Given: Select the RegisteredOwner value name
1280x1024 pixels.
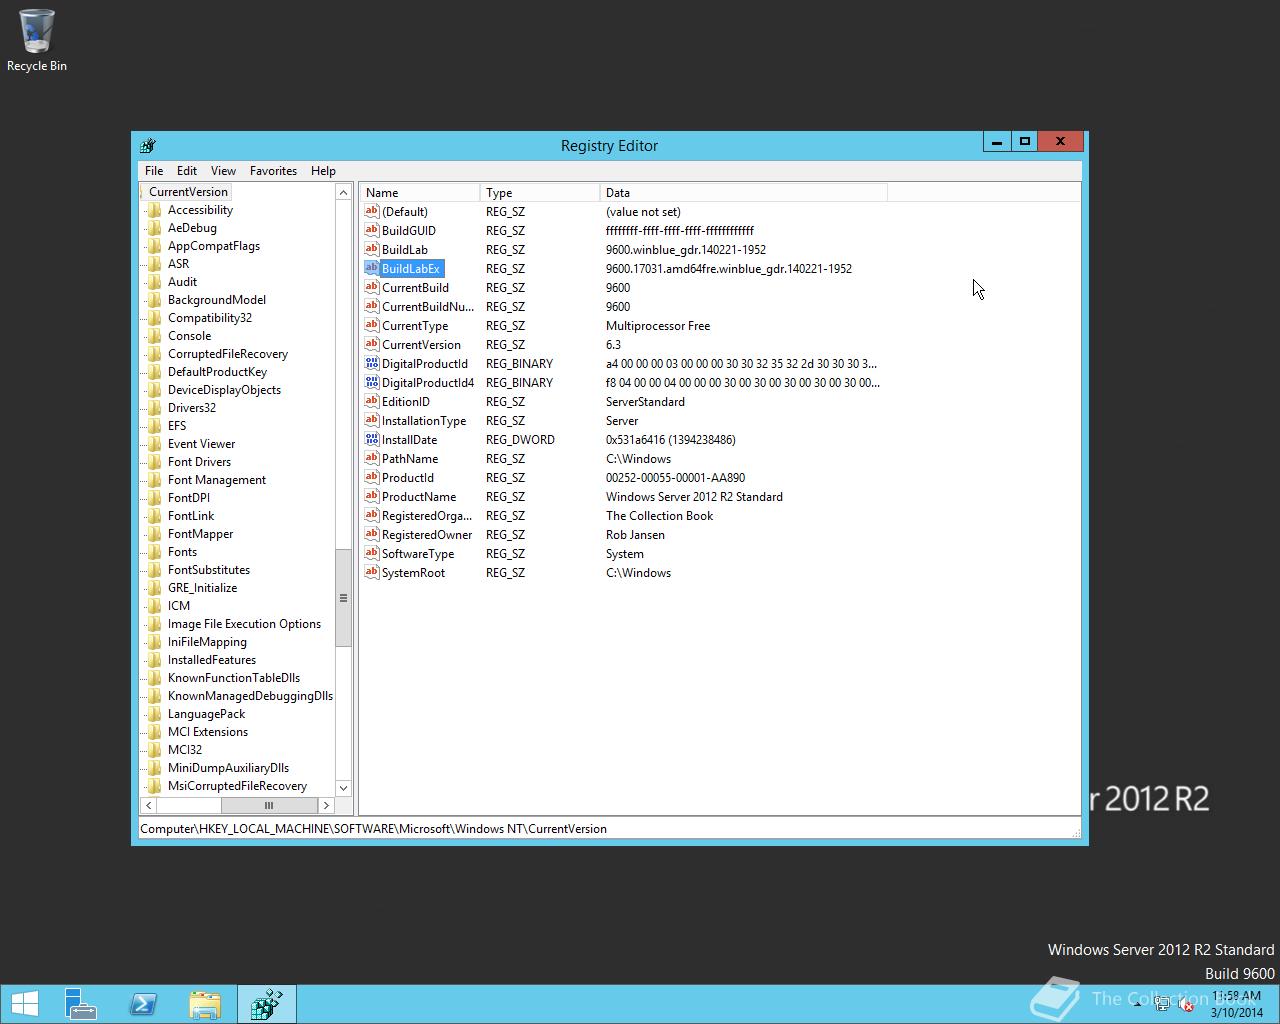Looking at the screenshot, I should 427,534.
